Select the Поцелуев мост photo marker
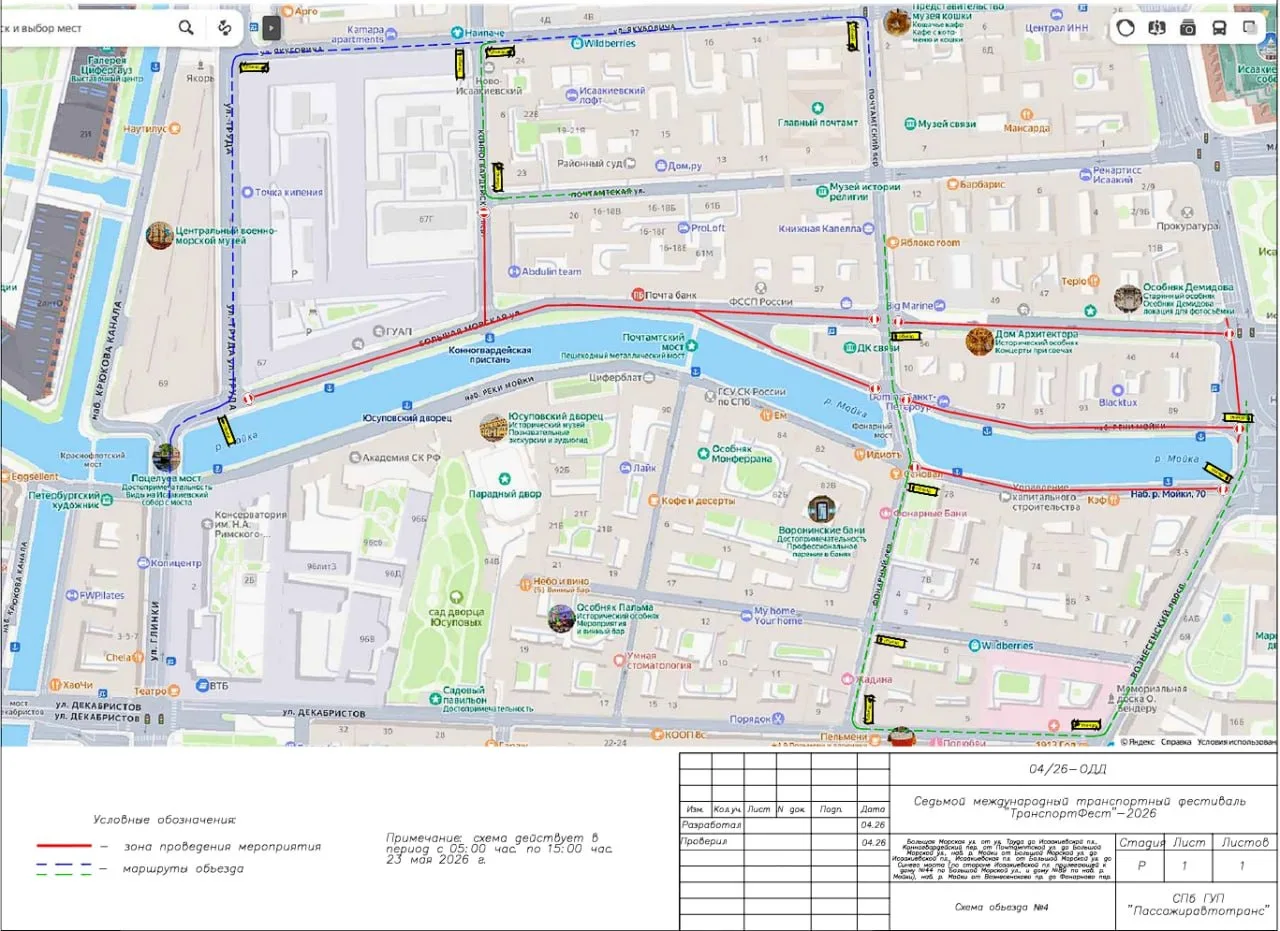 coord(166,457)
